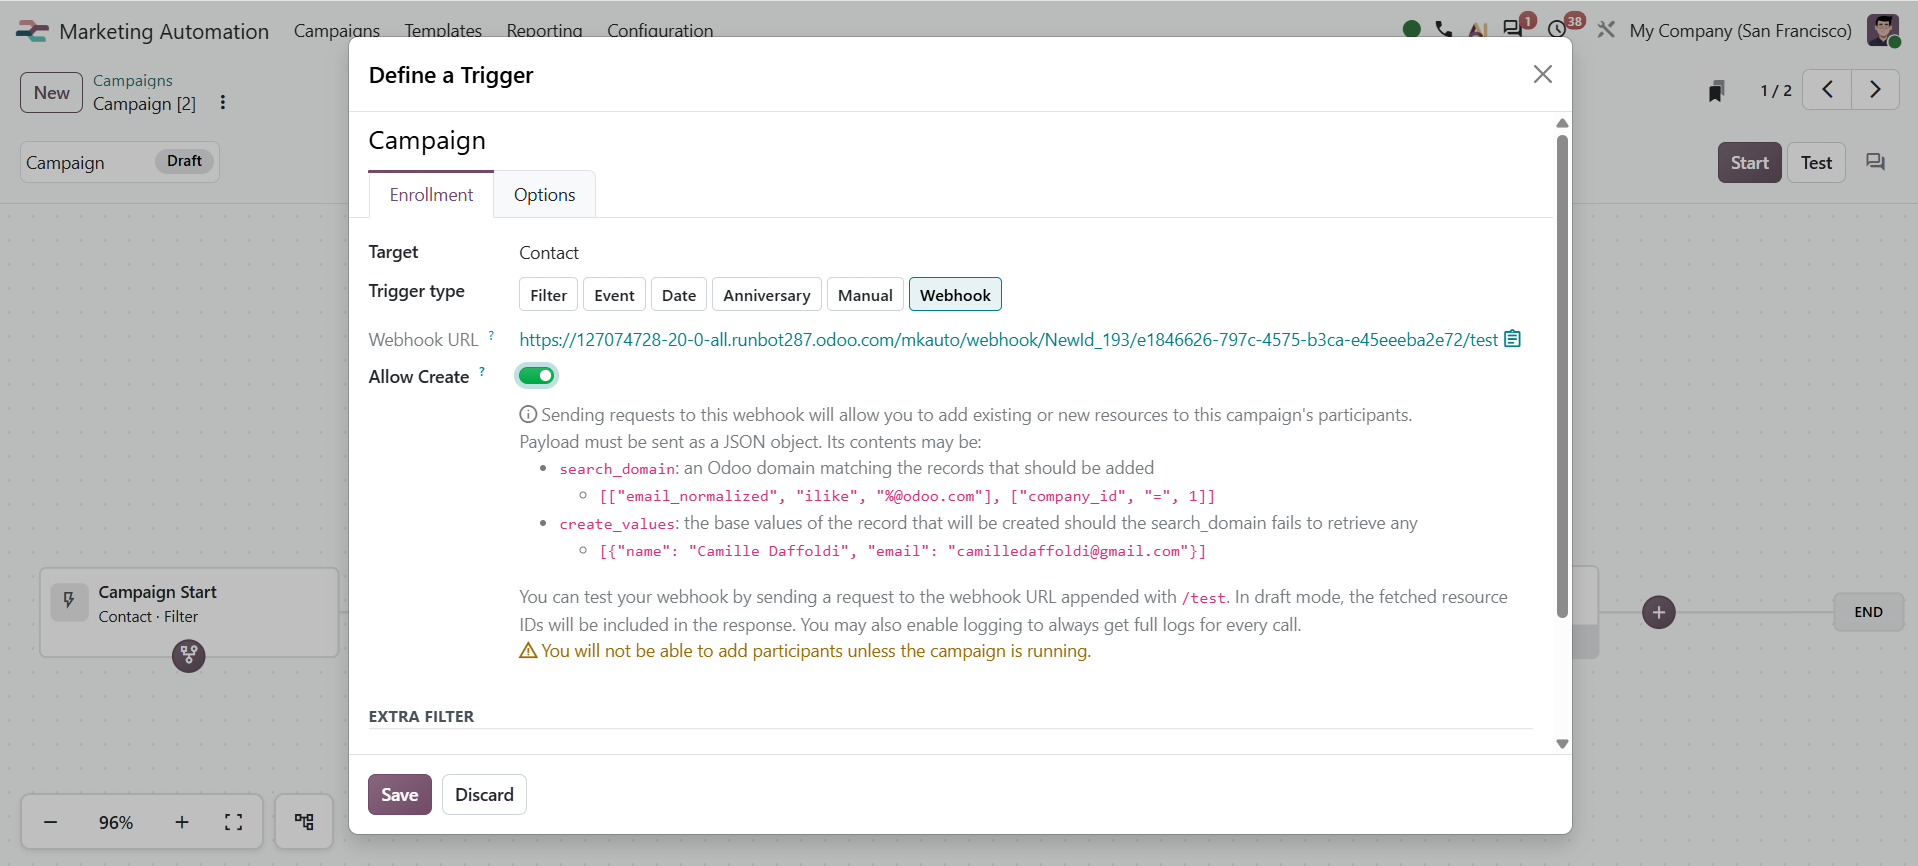This screenshot has height=866, width=1918.
Task: Add a step with the plus before END
Action: (1659, 612)
